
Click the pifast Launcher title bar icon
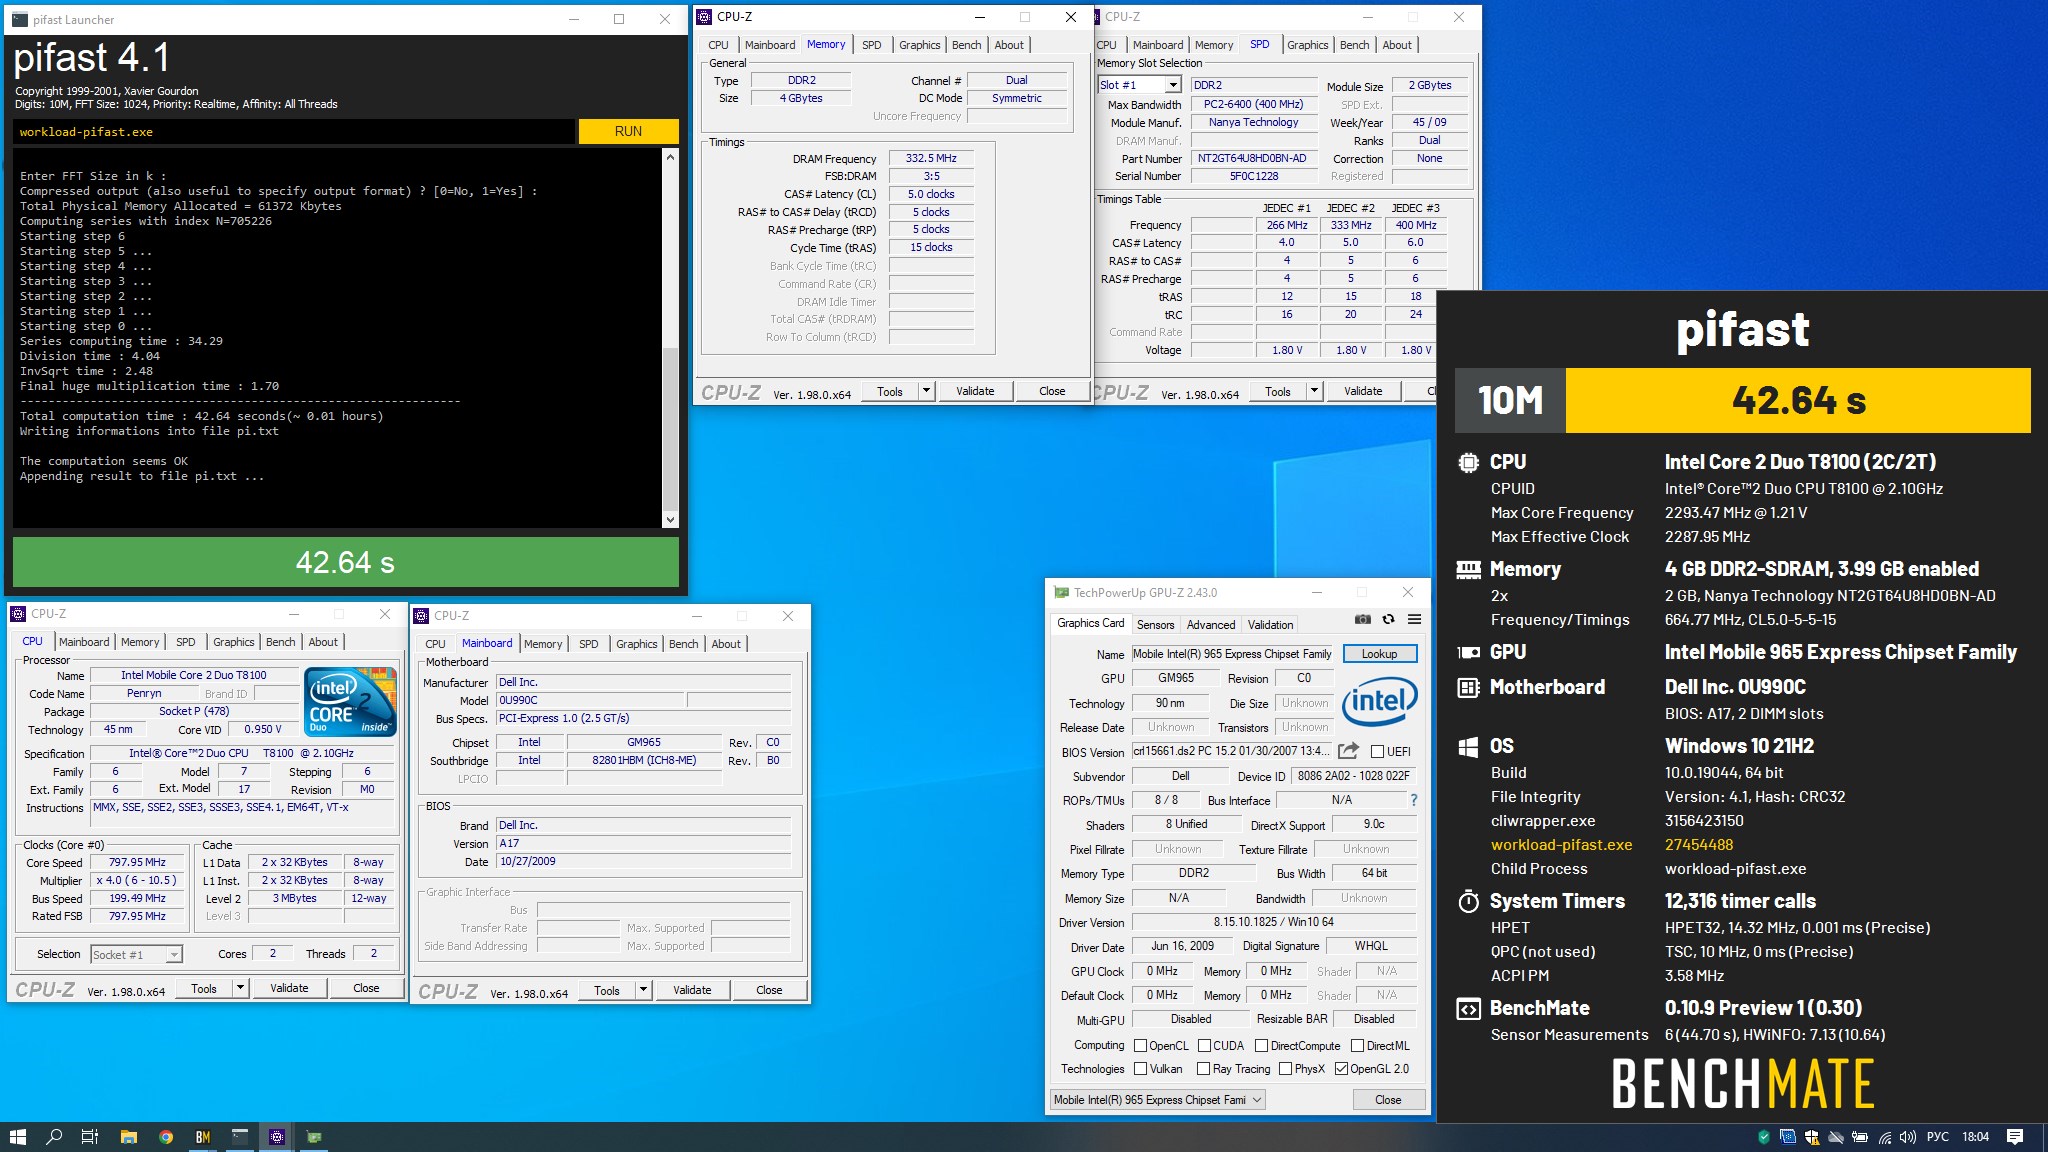tap(20, 19)
